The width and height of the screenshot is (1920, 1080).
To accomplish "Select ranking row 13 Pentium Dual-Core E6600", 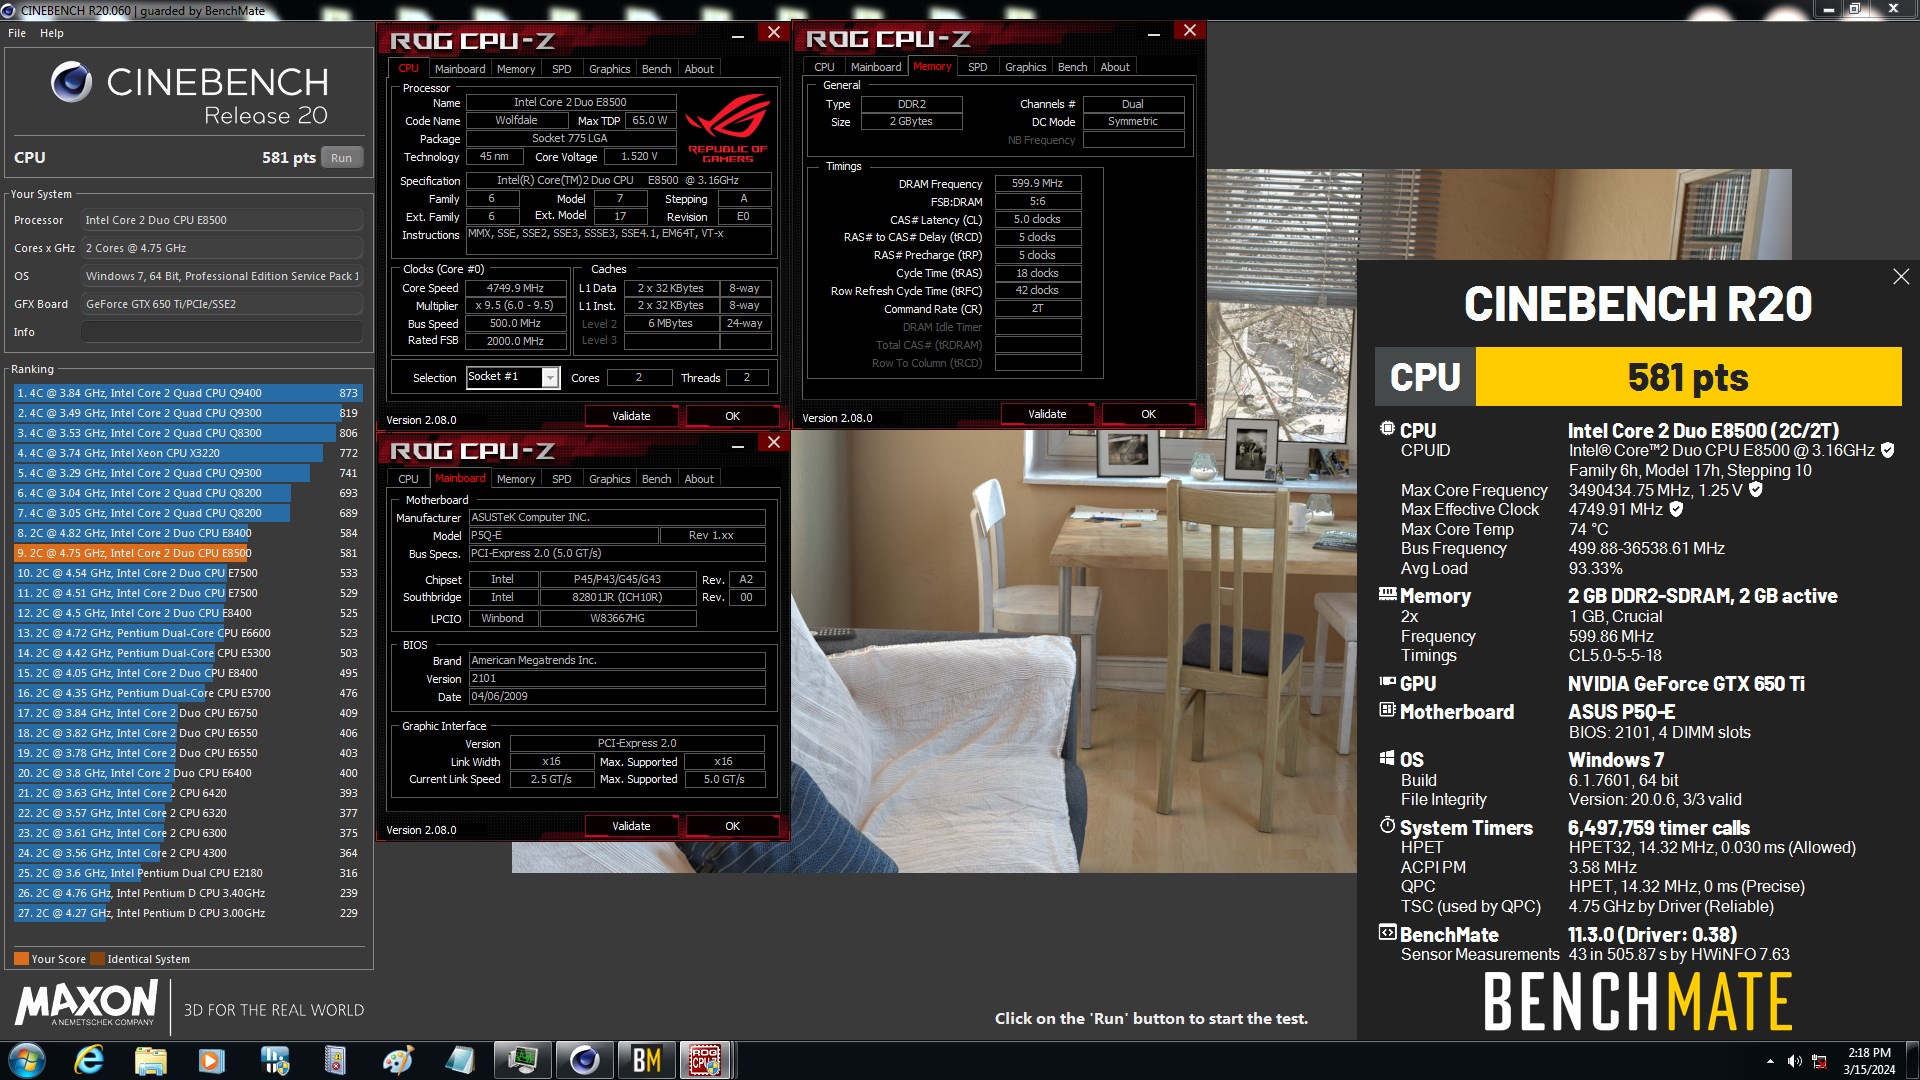I will click(x=188, y=633).
